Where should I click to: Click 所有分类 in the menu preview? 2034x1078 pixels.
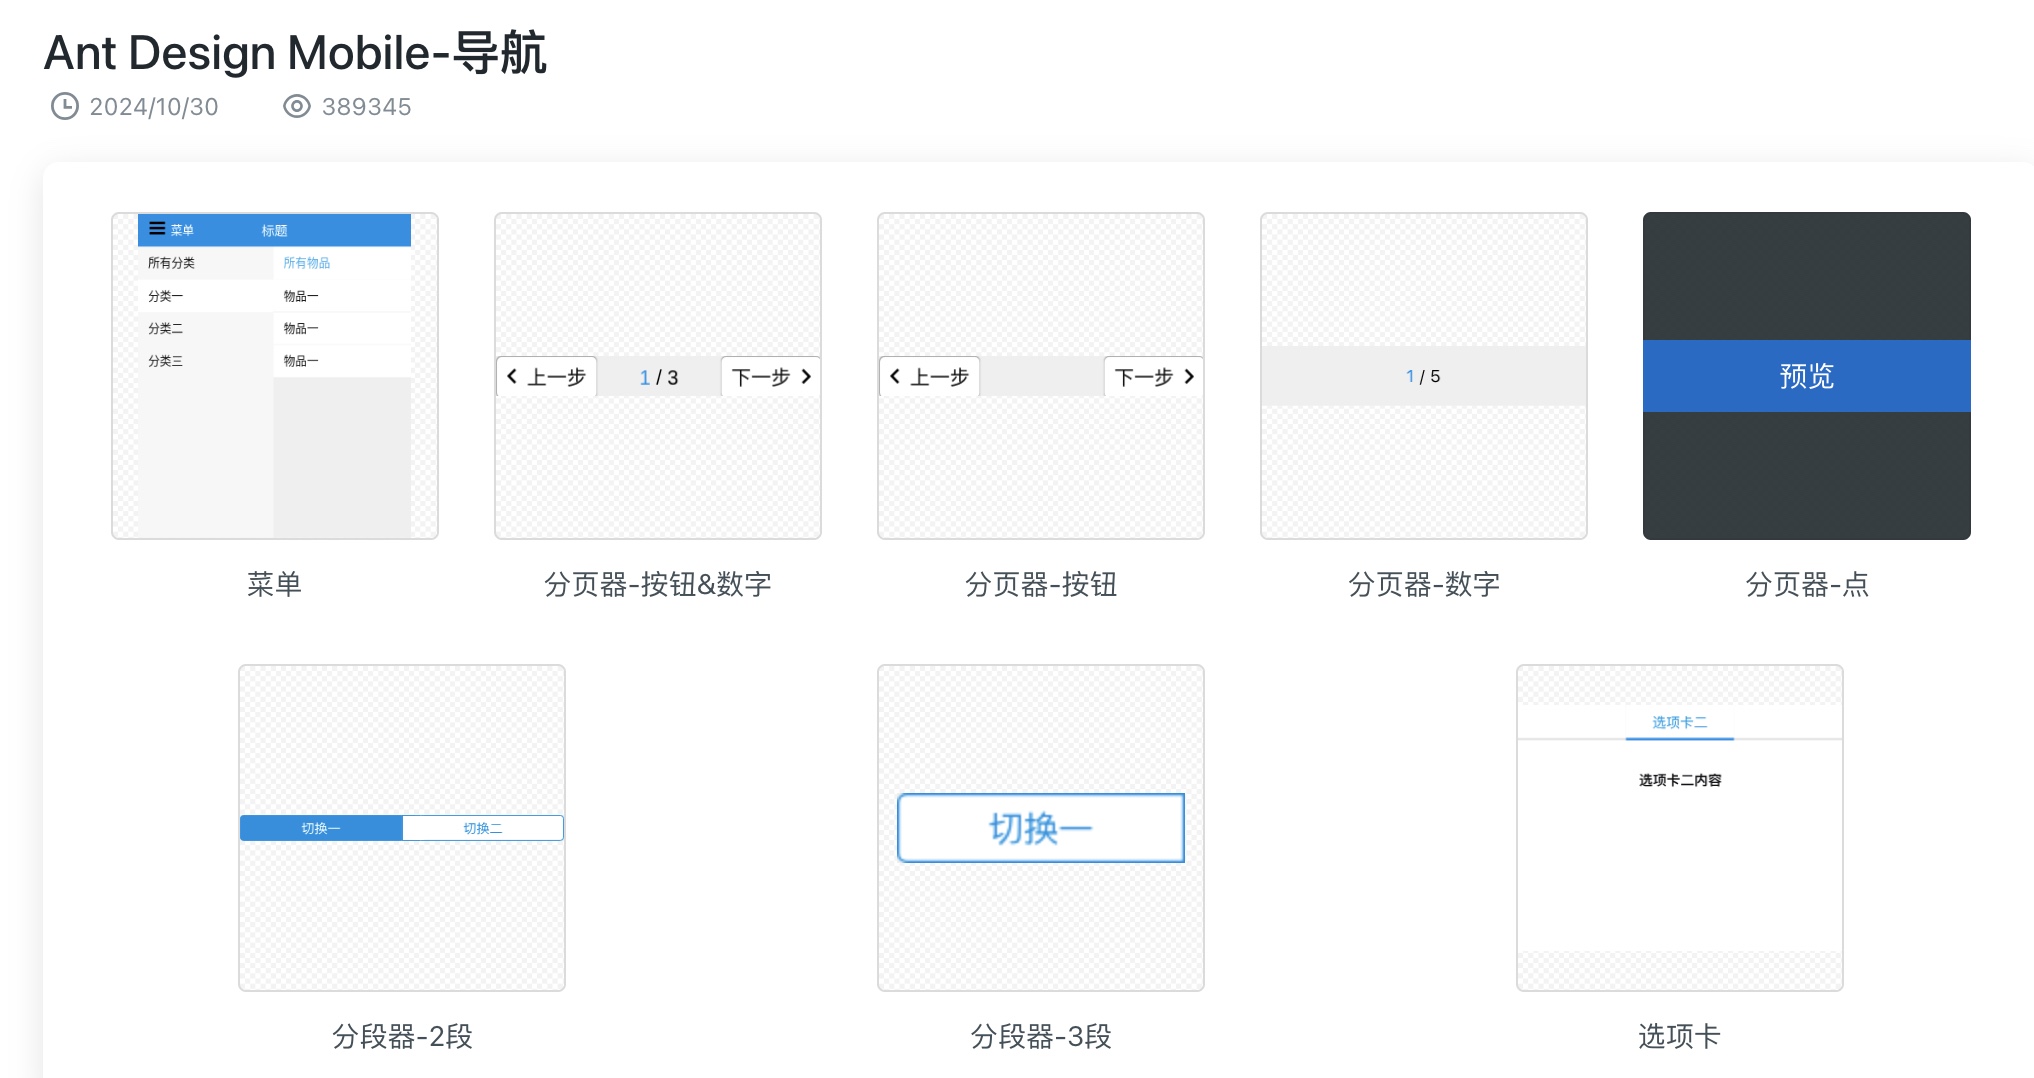pos(171,263)
